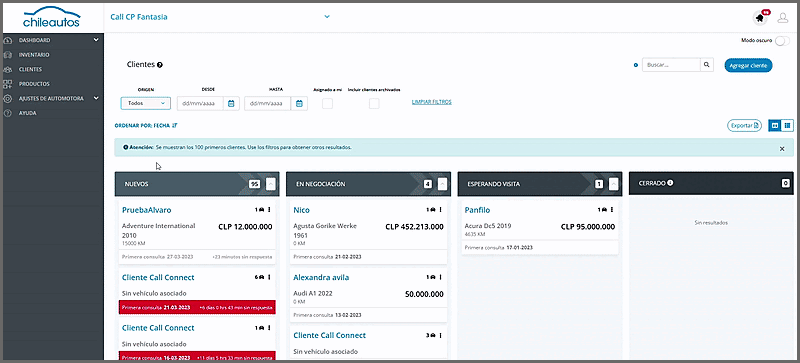Click the CLP 12.000.000 price
The image size is (800, 363).
245,227
